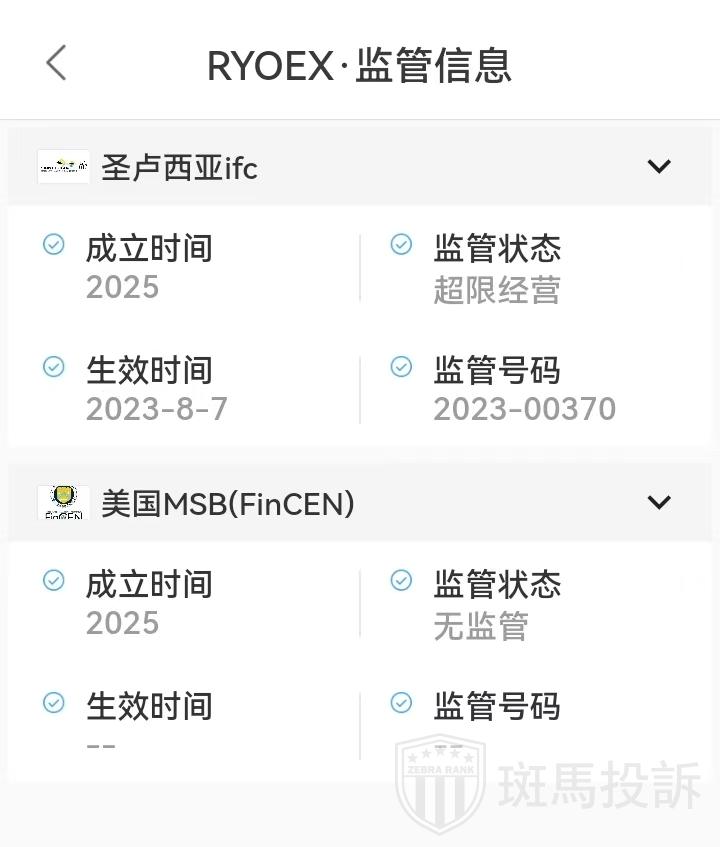Image resolution: width=720 pixels, height=847 pixels.
Task: Click check icon beside 监管号码 2023-00370
Action: pos(401,367)
